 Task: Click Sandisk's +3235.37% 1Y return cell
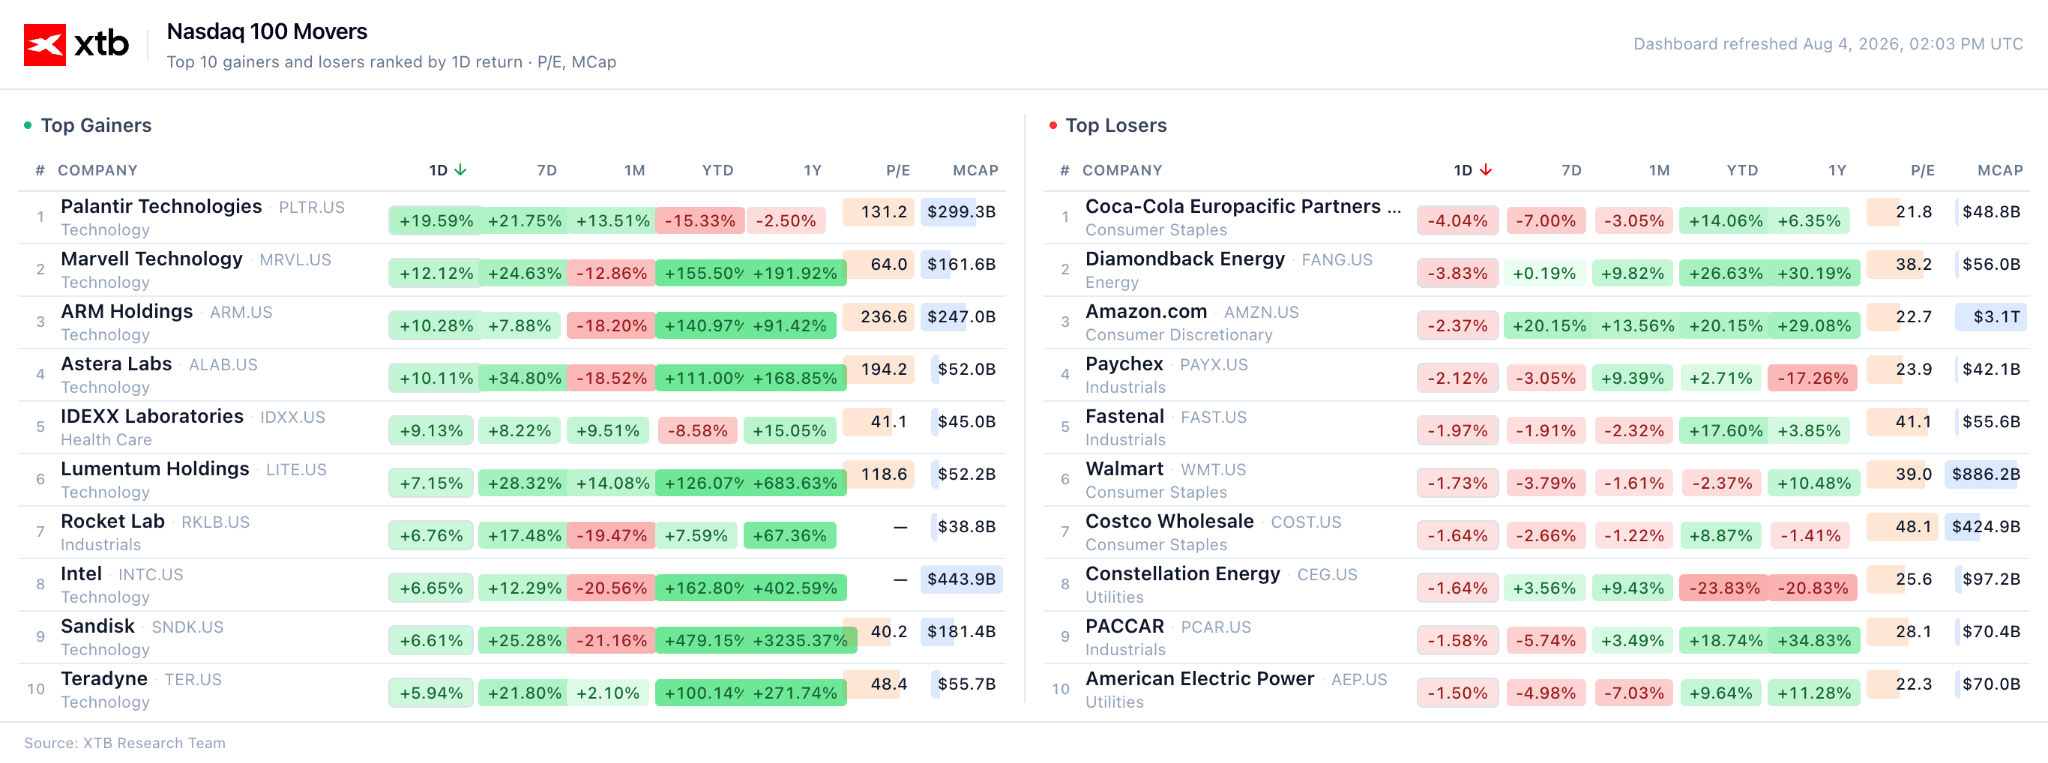pyautogui.click(x=800, y=641)
